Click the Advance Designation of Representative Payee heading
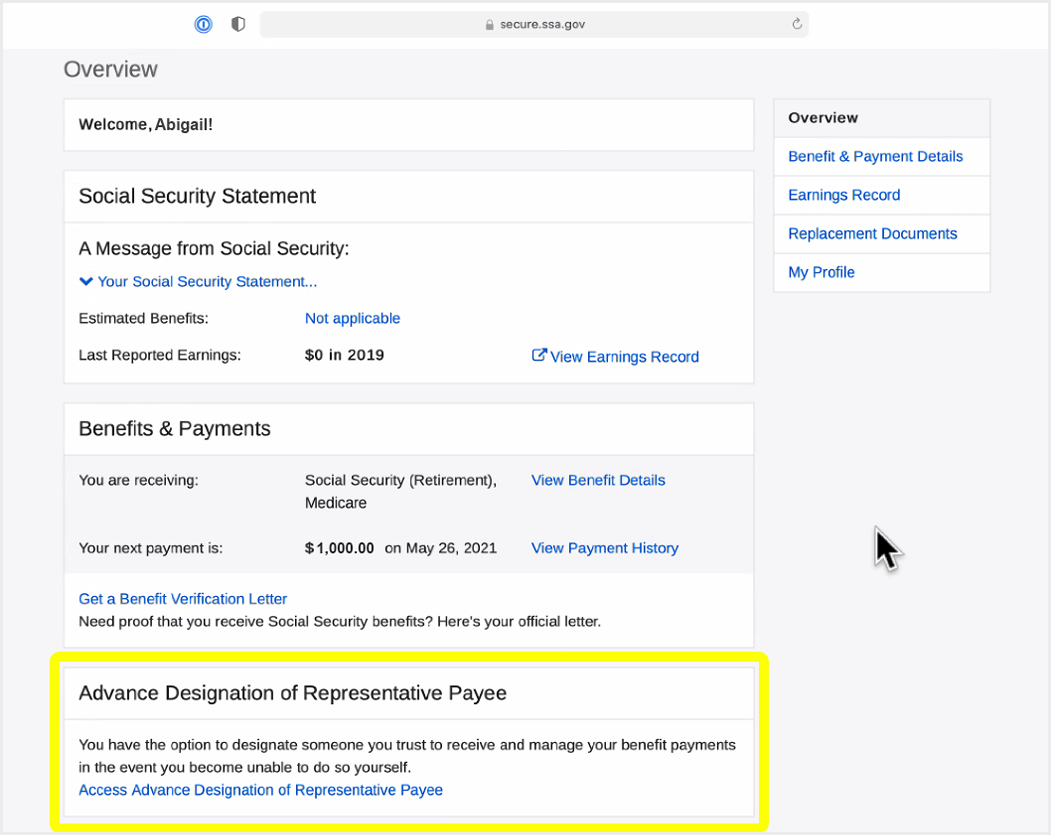1051x835 pixels. (x=292, y=693)
